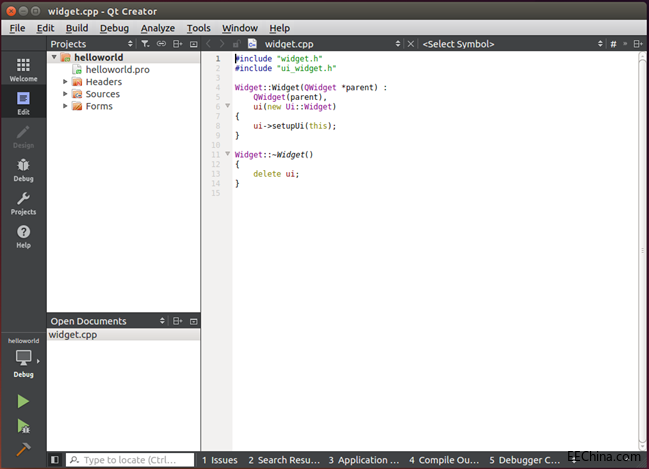Build the project with hammer icon
The height and width of the screenshot is (469, 649).
pos(23,449)
